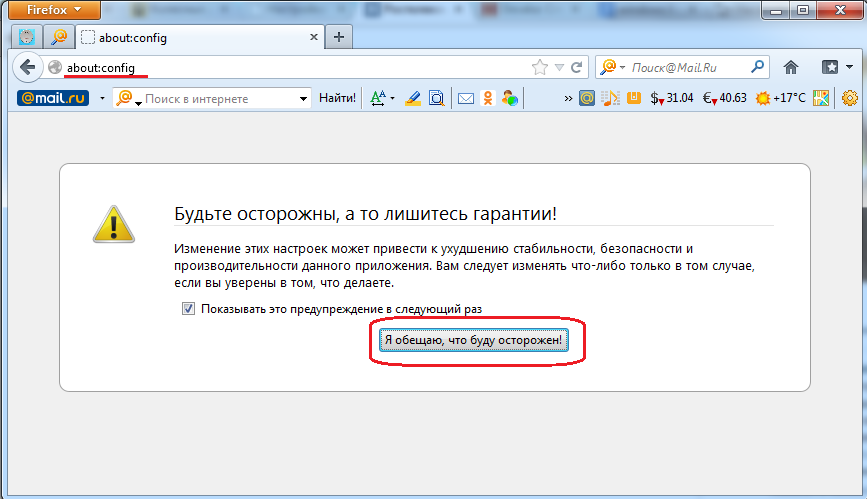Open the text size dropdown arrow
The width and height of the screenshot is (867, 499).
coord(392,98)
